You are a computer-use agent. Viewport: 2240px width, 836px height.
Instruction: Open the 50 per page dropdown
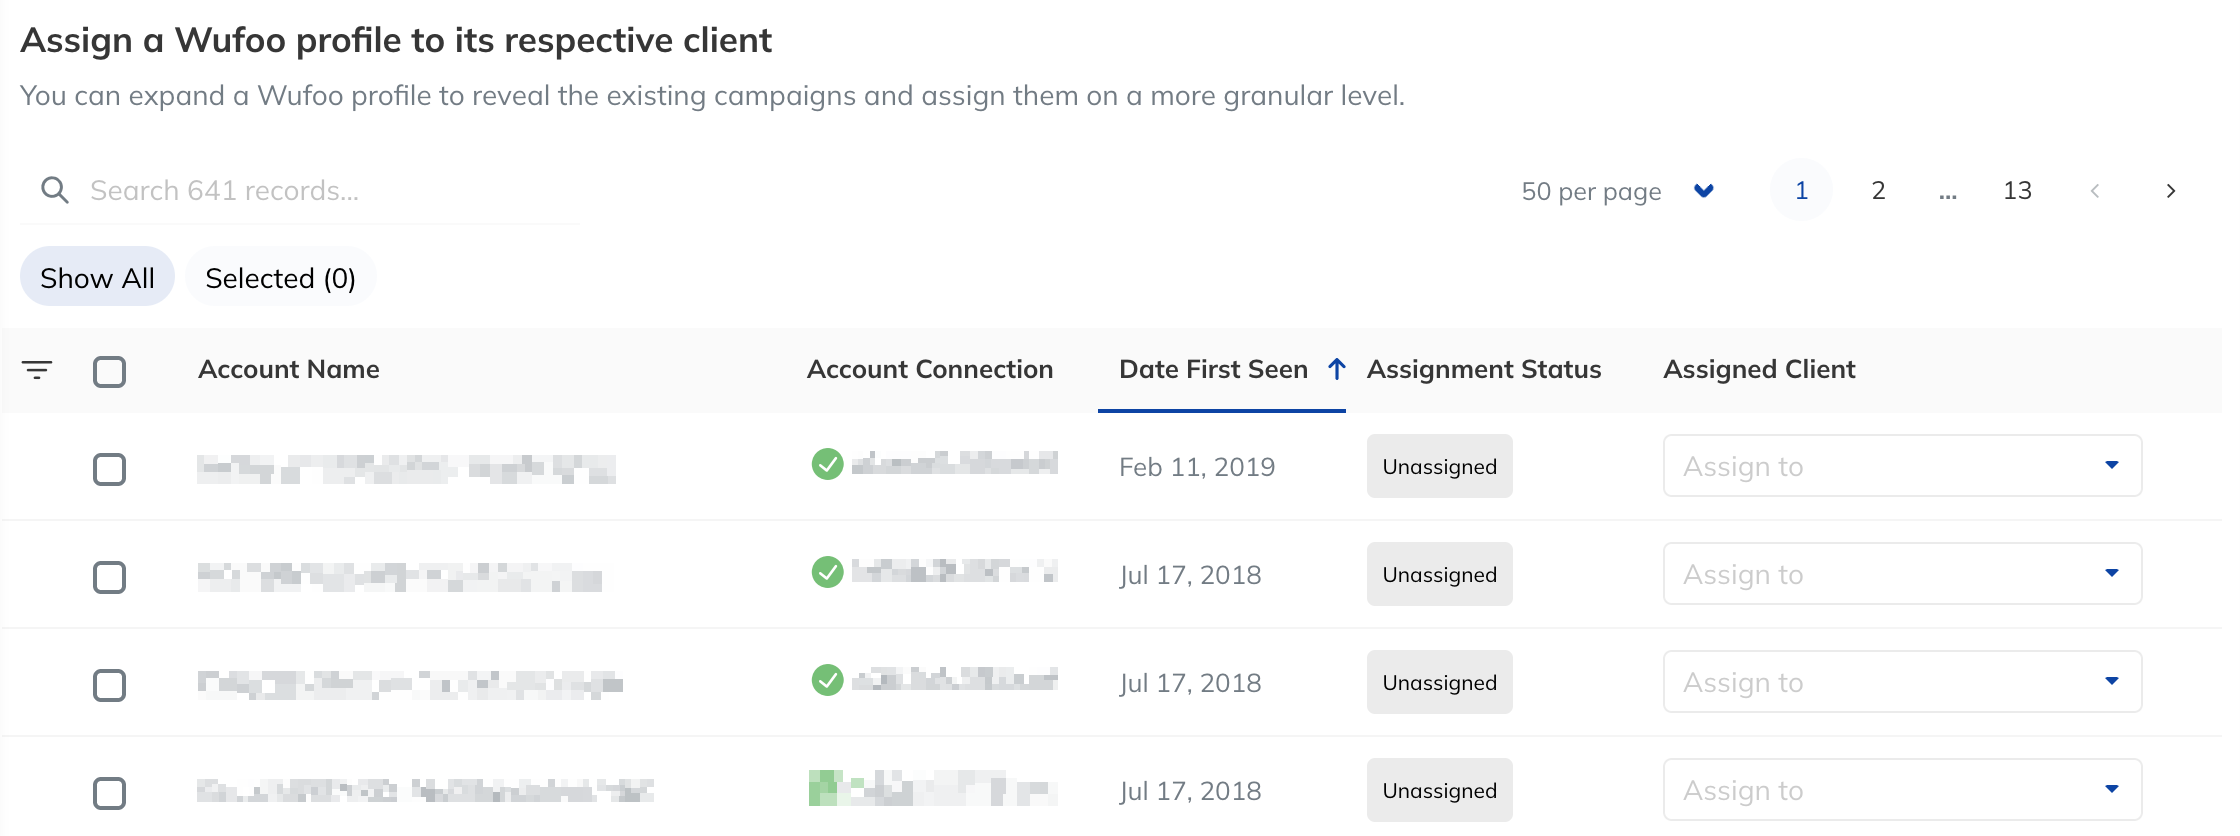pos(1617,191)
